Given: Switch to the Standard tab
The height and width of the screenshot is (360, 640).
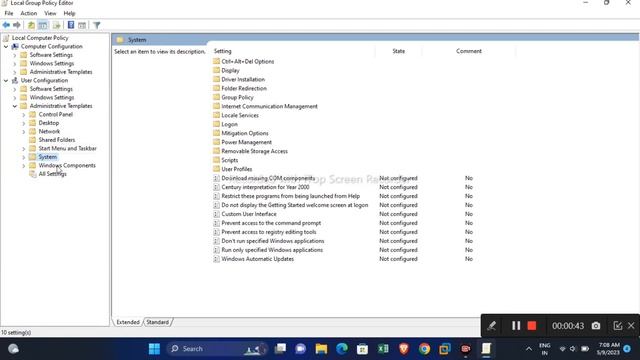Looking at the screenshot, I should (x=158, y=322).
